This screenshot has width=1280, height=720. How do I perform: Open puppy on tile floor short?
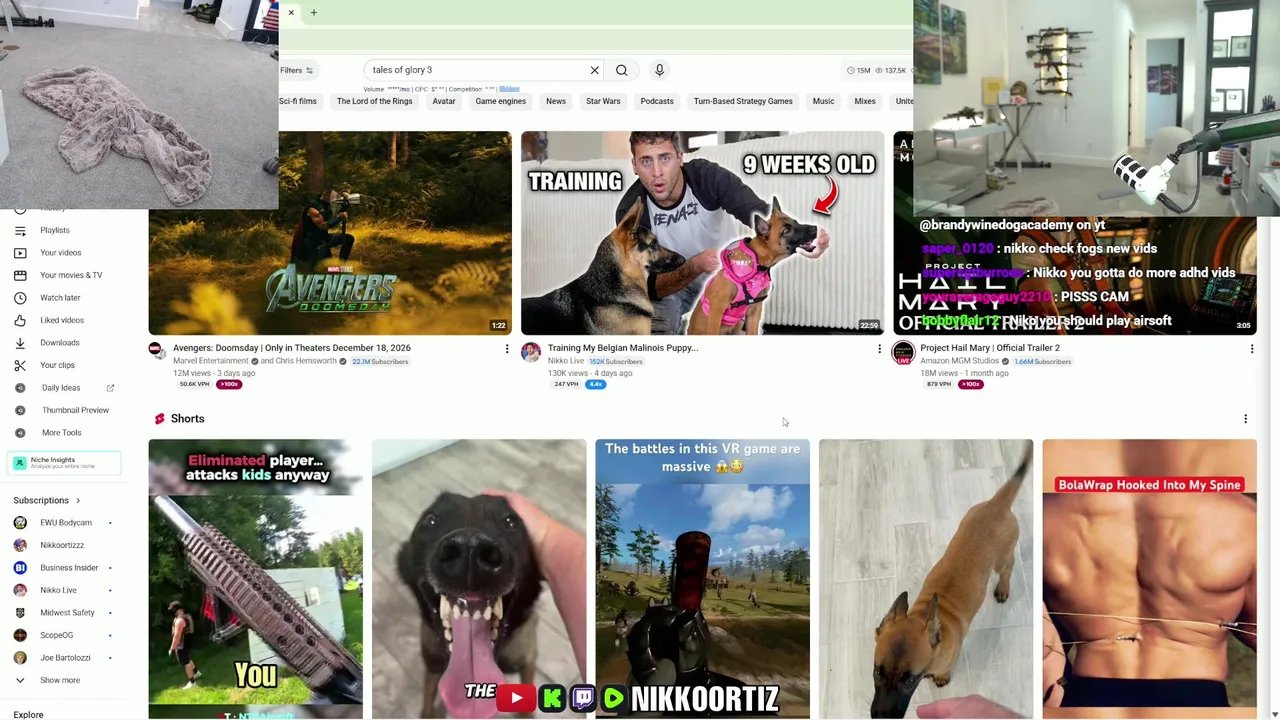click(926, 578)
